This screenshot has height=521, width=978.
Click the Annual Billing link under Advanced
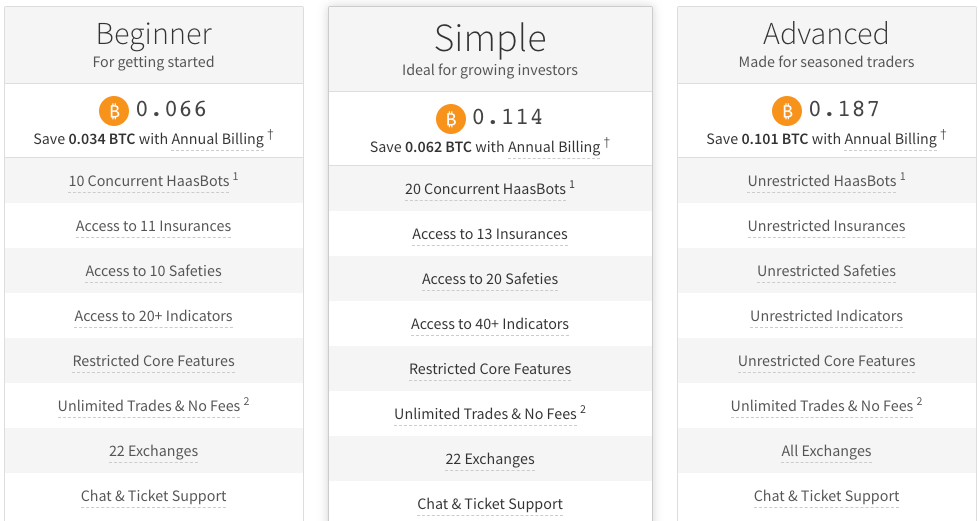(x=890, y=139)
